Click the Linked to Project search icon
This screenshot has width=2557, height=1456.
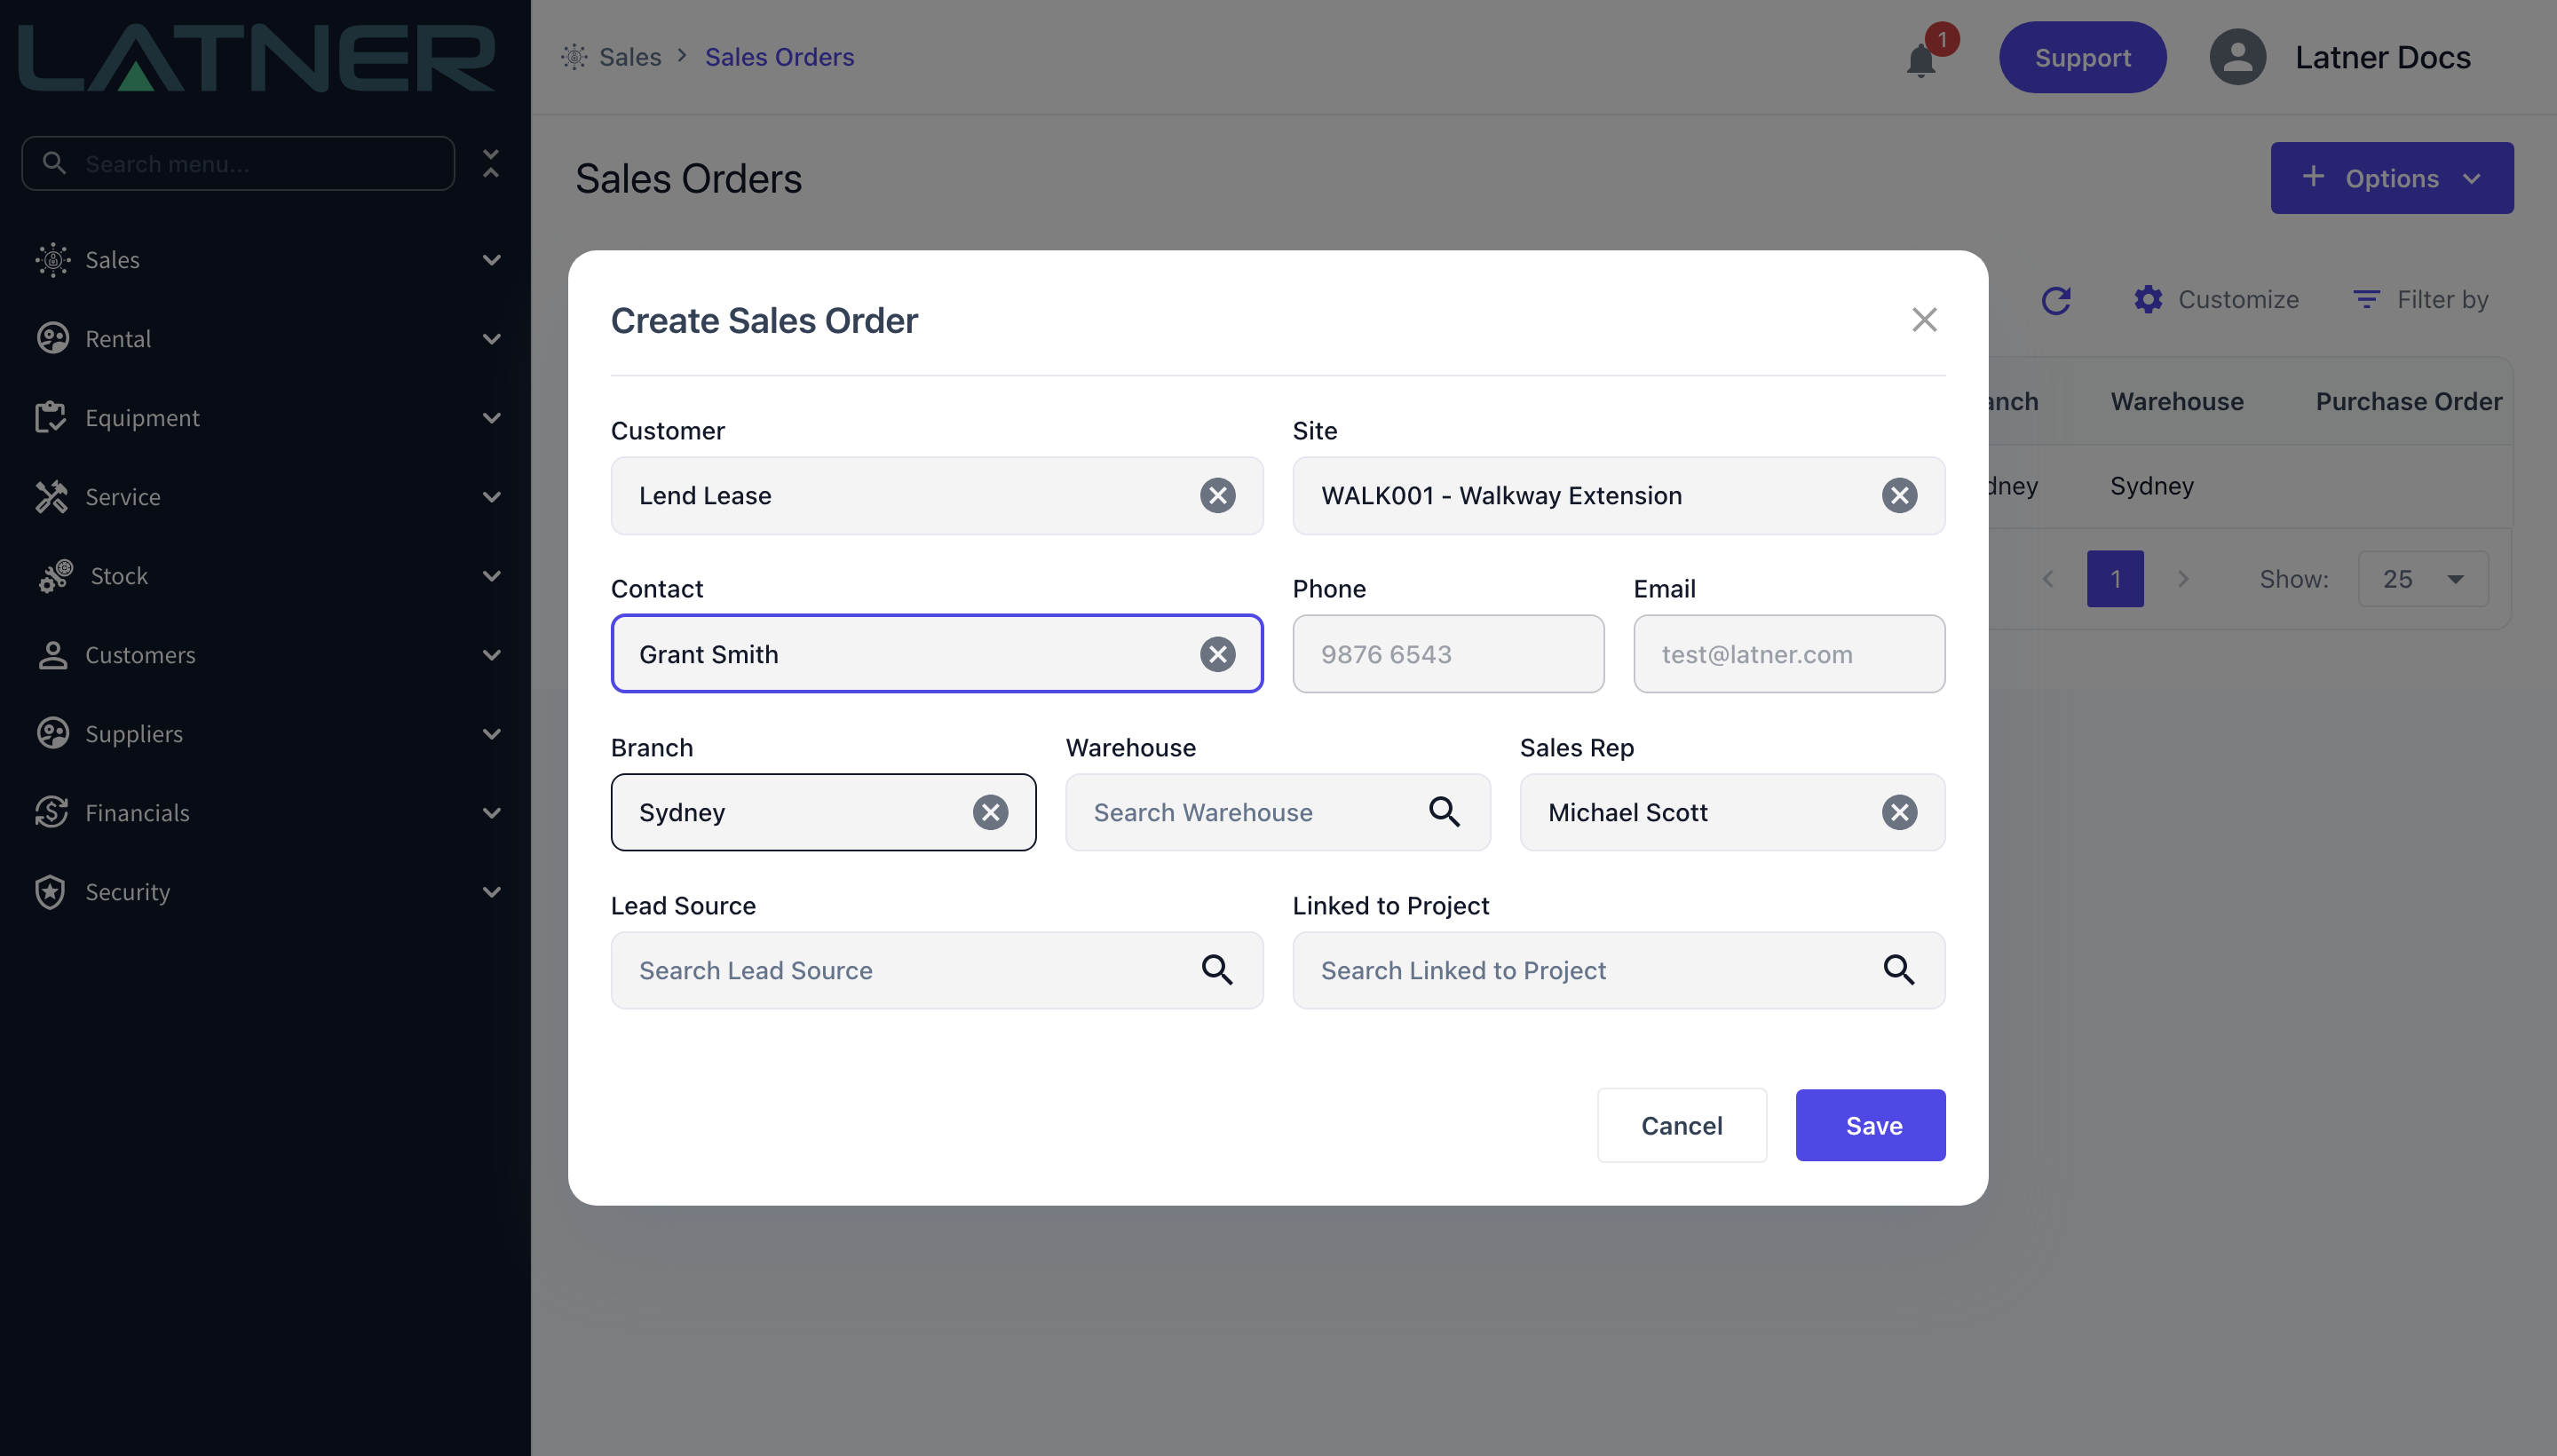[x=1899, y=970]
